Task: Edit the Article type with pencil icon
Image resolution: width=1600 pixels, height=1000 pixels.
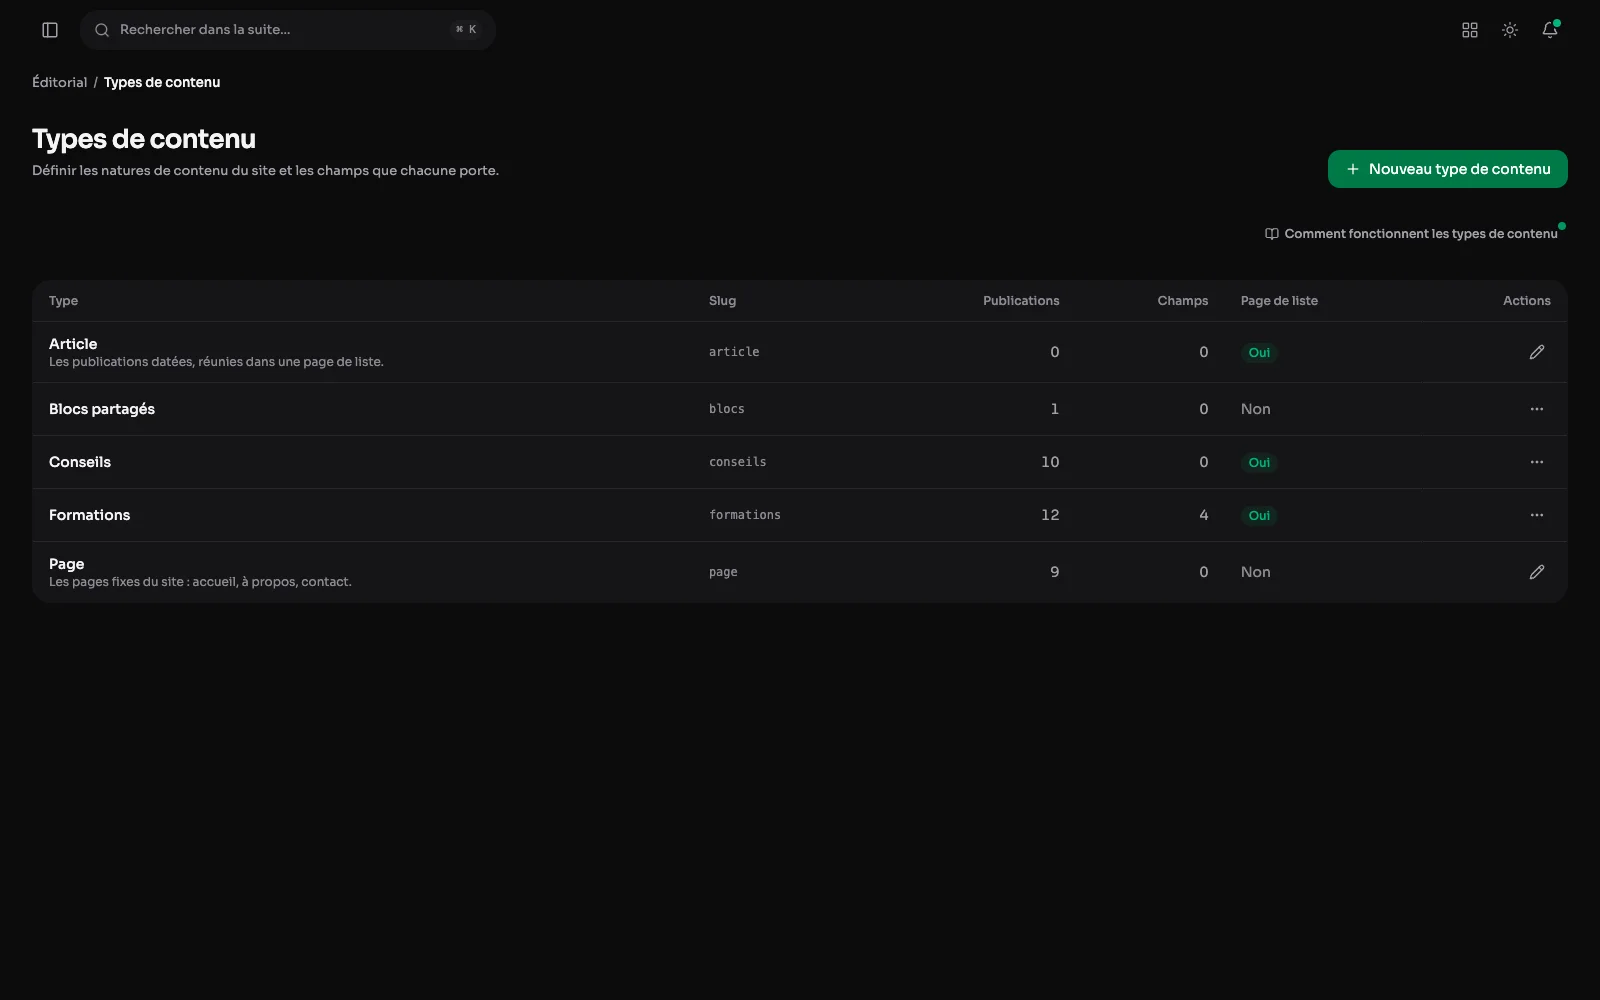Action: (1537, 352)
